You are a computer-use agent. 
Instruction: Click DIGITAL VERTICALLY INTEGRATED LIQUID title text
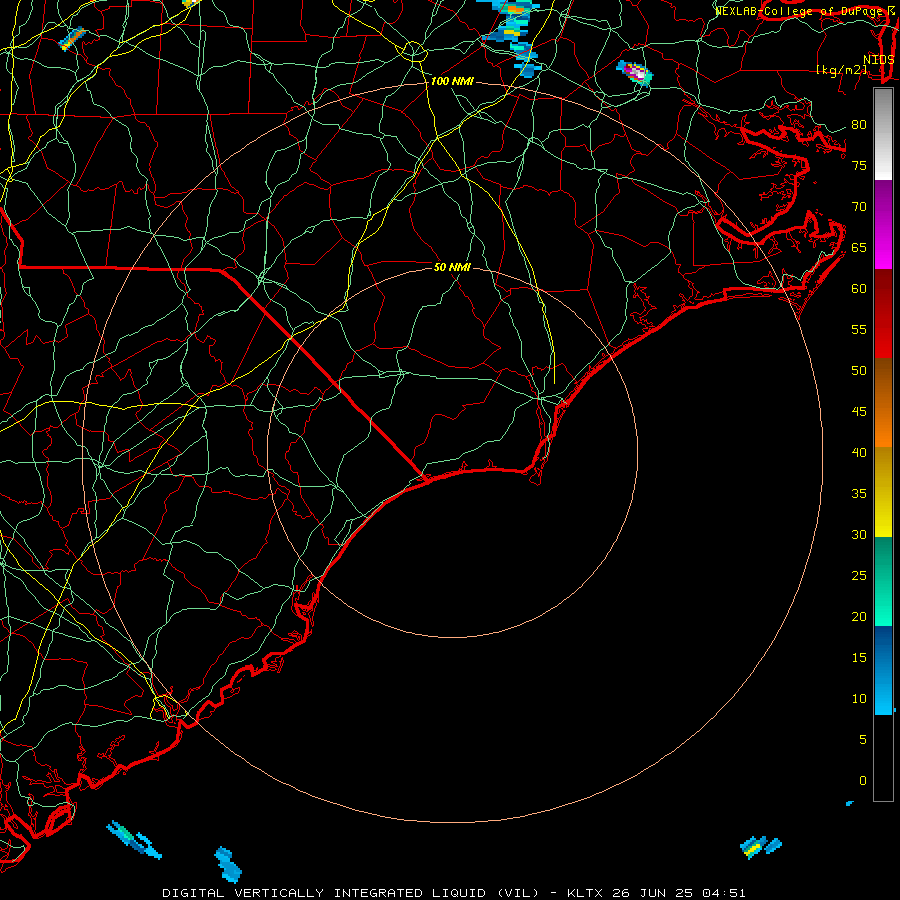[x=327, y=893]
